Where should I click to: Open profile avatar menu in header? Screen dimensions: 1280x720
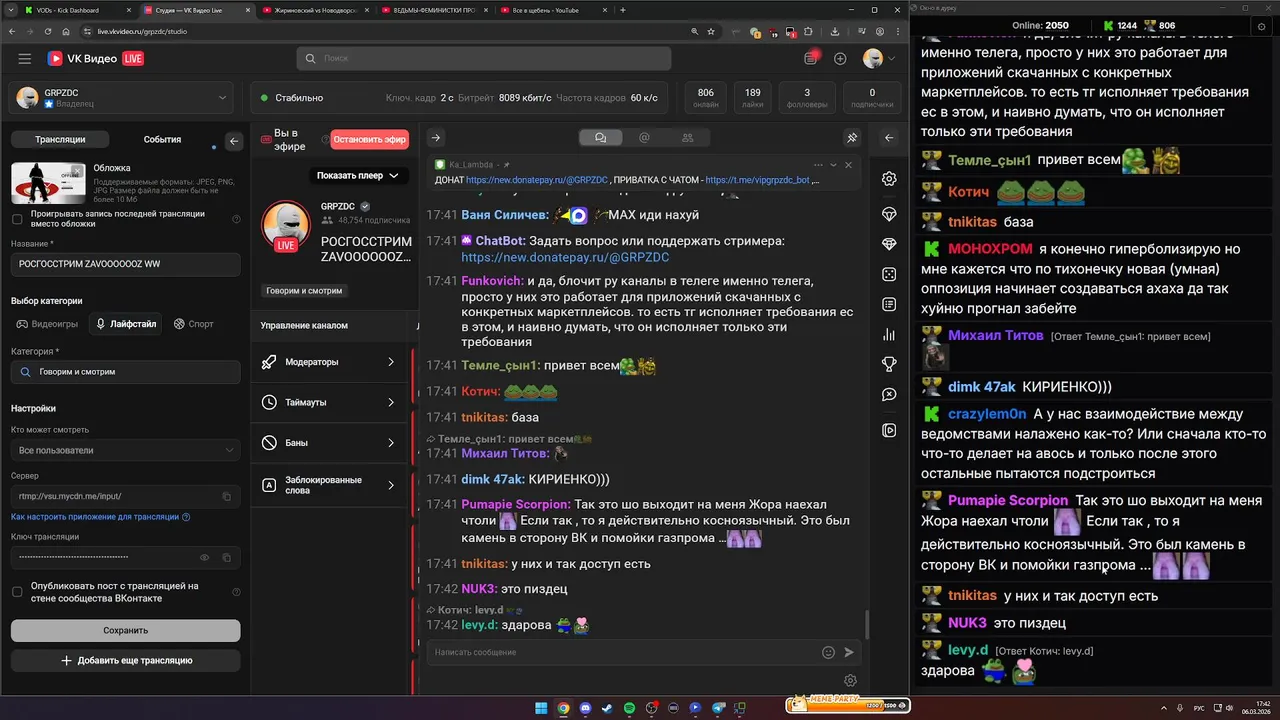point(879,59)
